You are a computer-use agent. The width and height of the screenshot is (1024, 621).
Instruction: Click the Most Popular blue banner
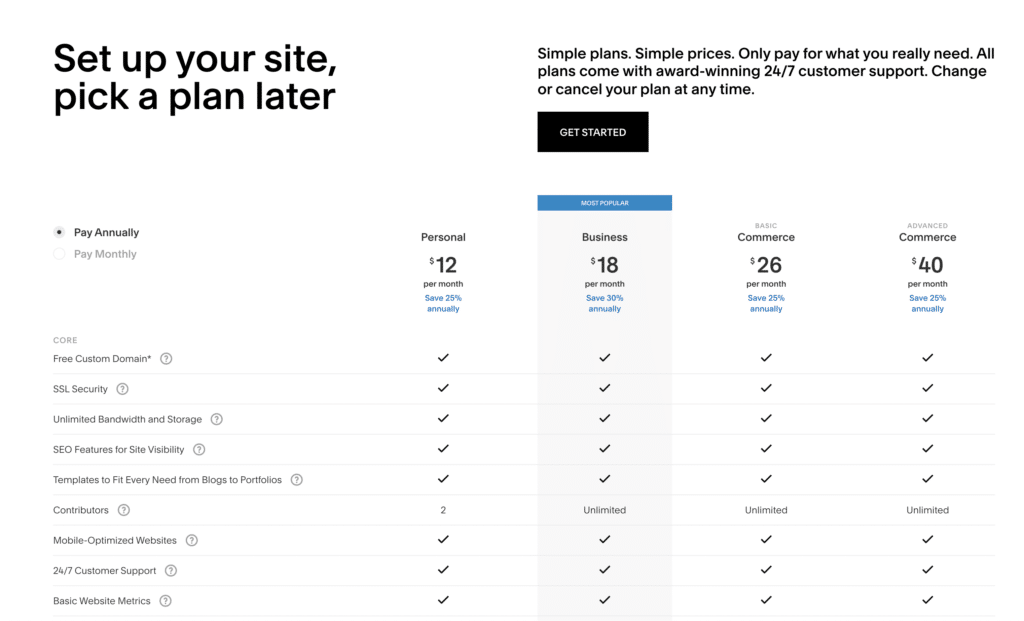(605, 203)
